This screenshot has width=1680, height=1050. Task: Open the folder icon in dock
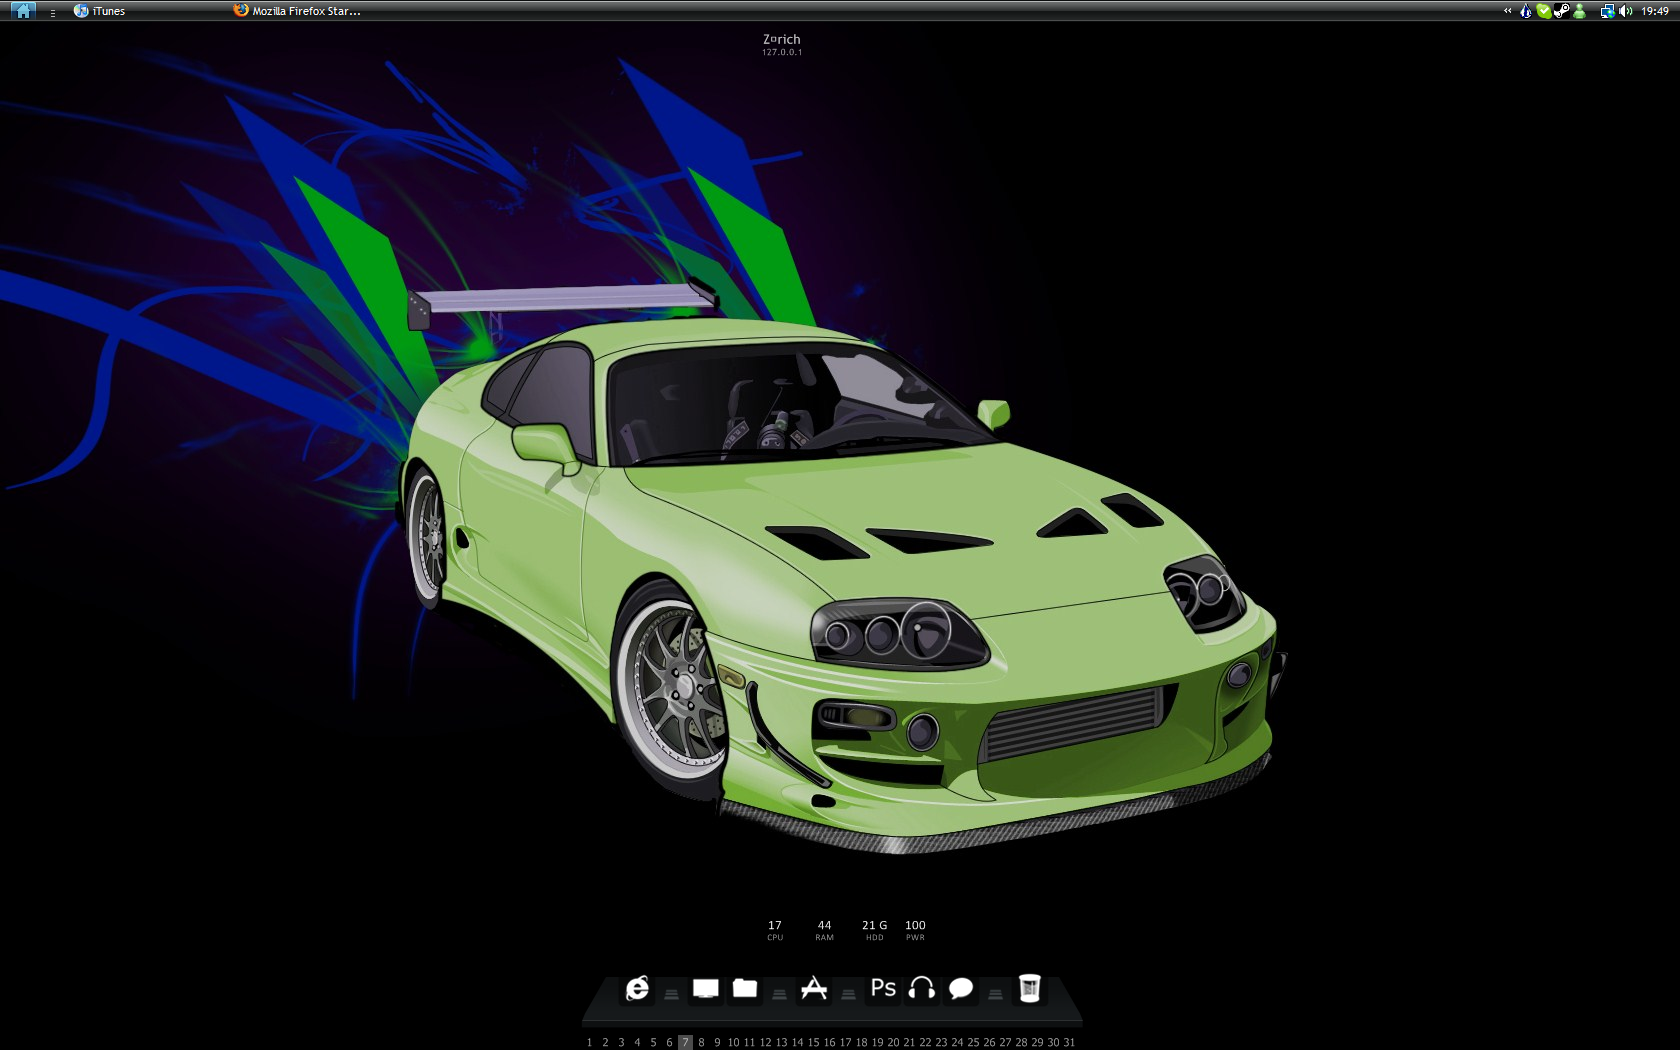(x=745, y=988)
